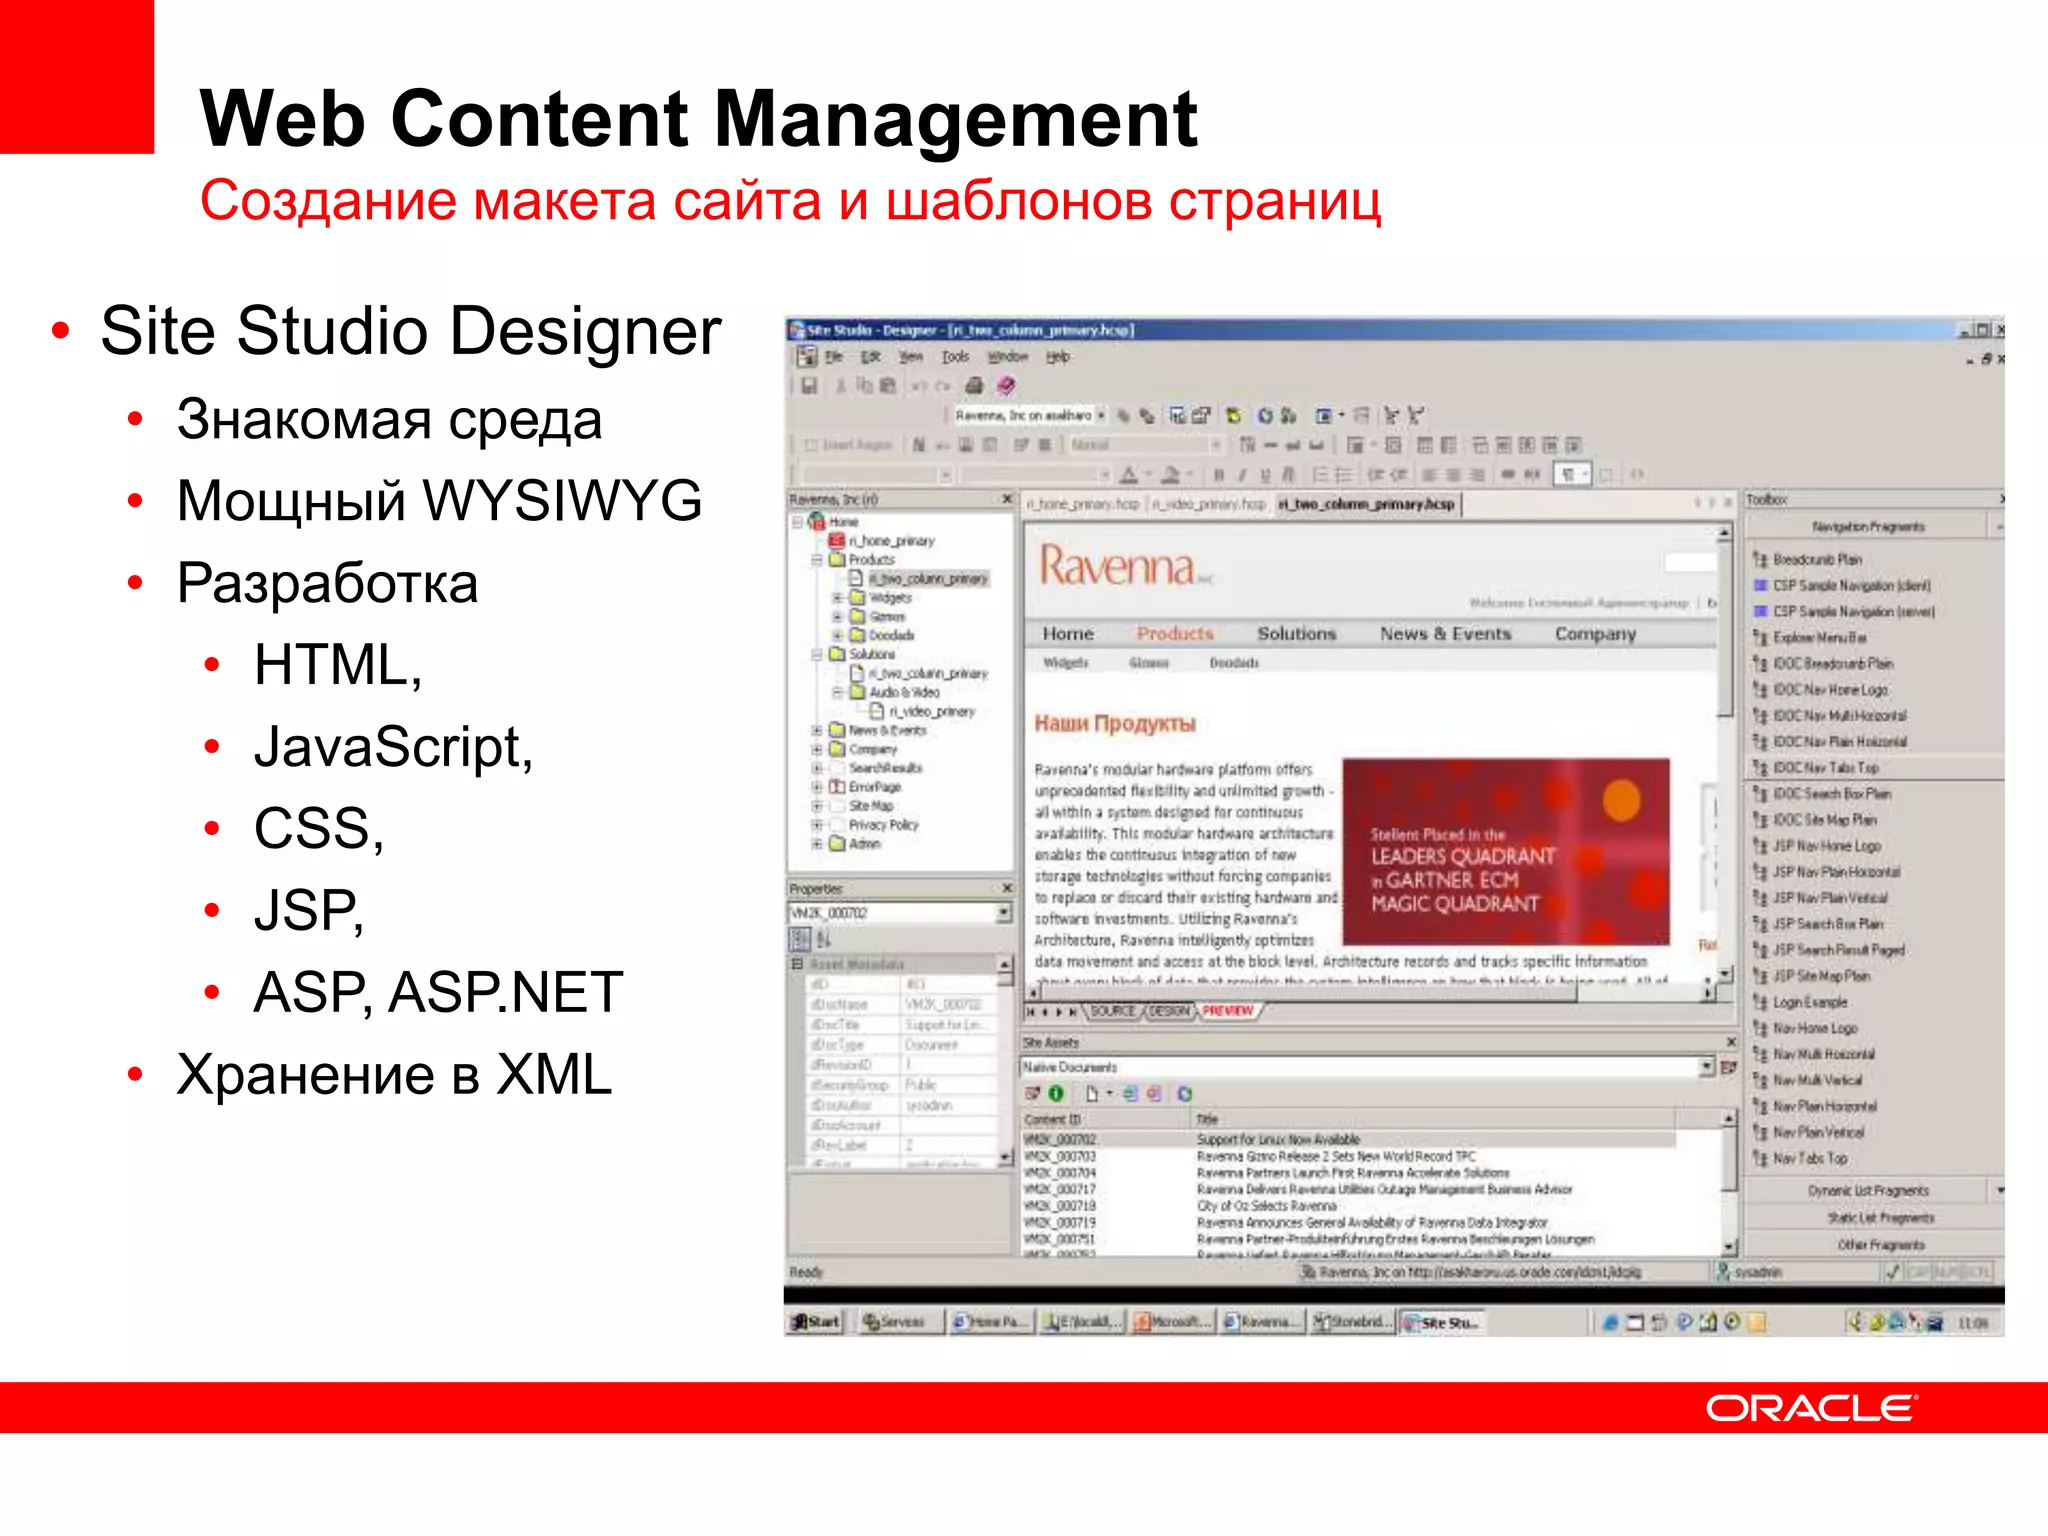Image resolution: width=2048 pixels, height=1536 pixels.
Task: Click the green Refresh icon in Site Assets
Action: click(x=1055, y=1093)
